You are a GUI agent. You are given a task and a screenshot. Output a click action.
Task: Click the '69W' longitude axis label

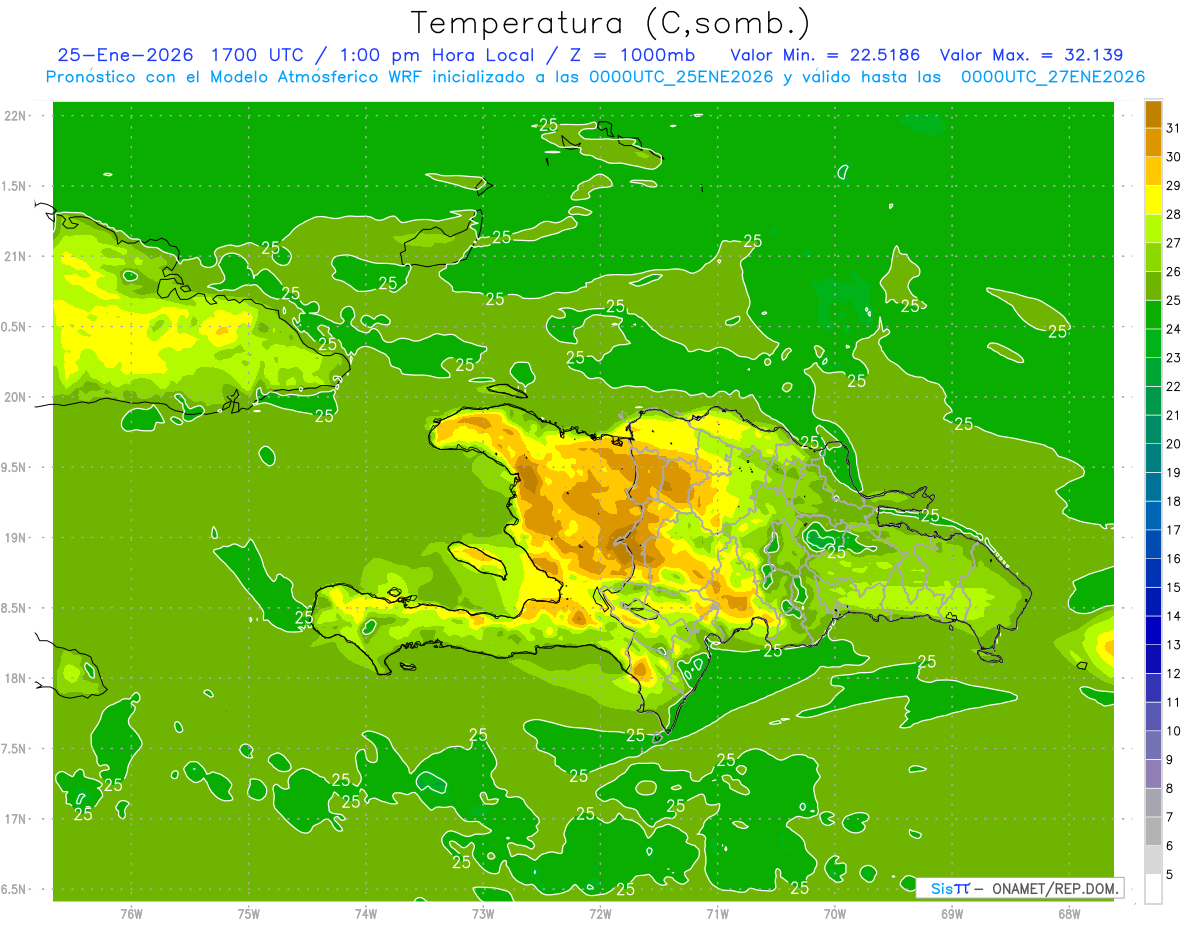tap(952, 914)
